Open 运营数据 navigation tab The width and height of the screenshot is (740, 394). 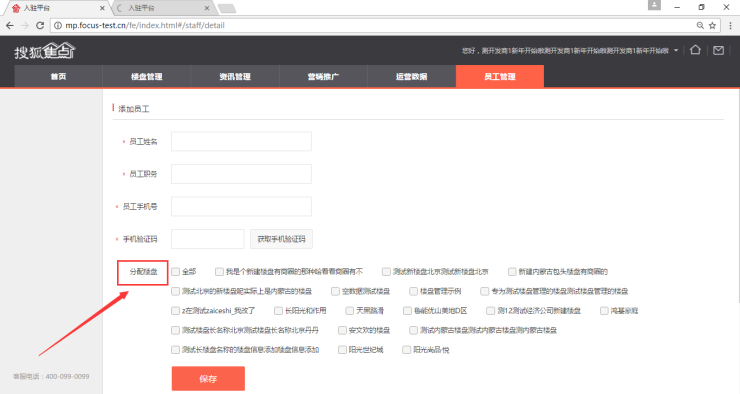[412, 76]
